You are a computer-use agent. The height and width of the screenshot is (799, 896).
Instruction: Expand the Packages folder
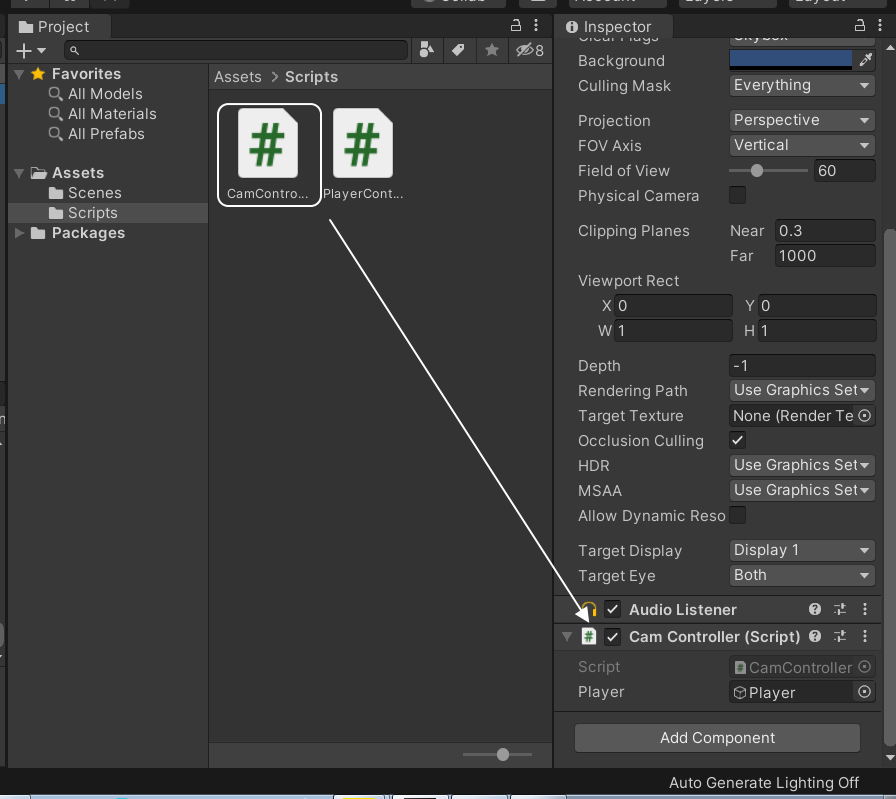(19, 233)
